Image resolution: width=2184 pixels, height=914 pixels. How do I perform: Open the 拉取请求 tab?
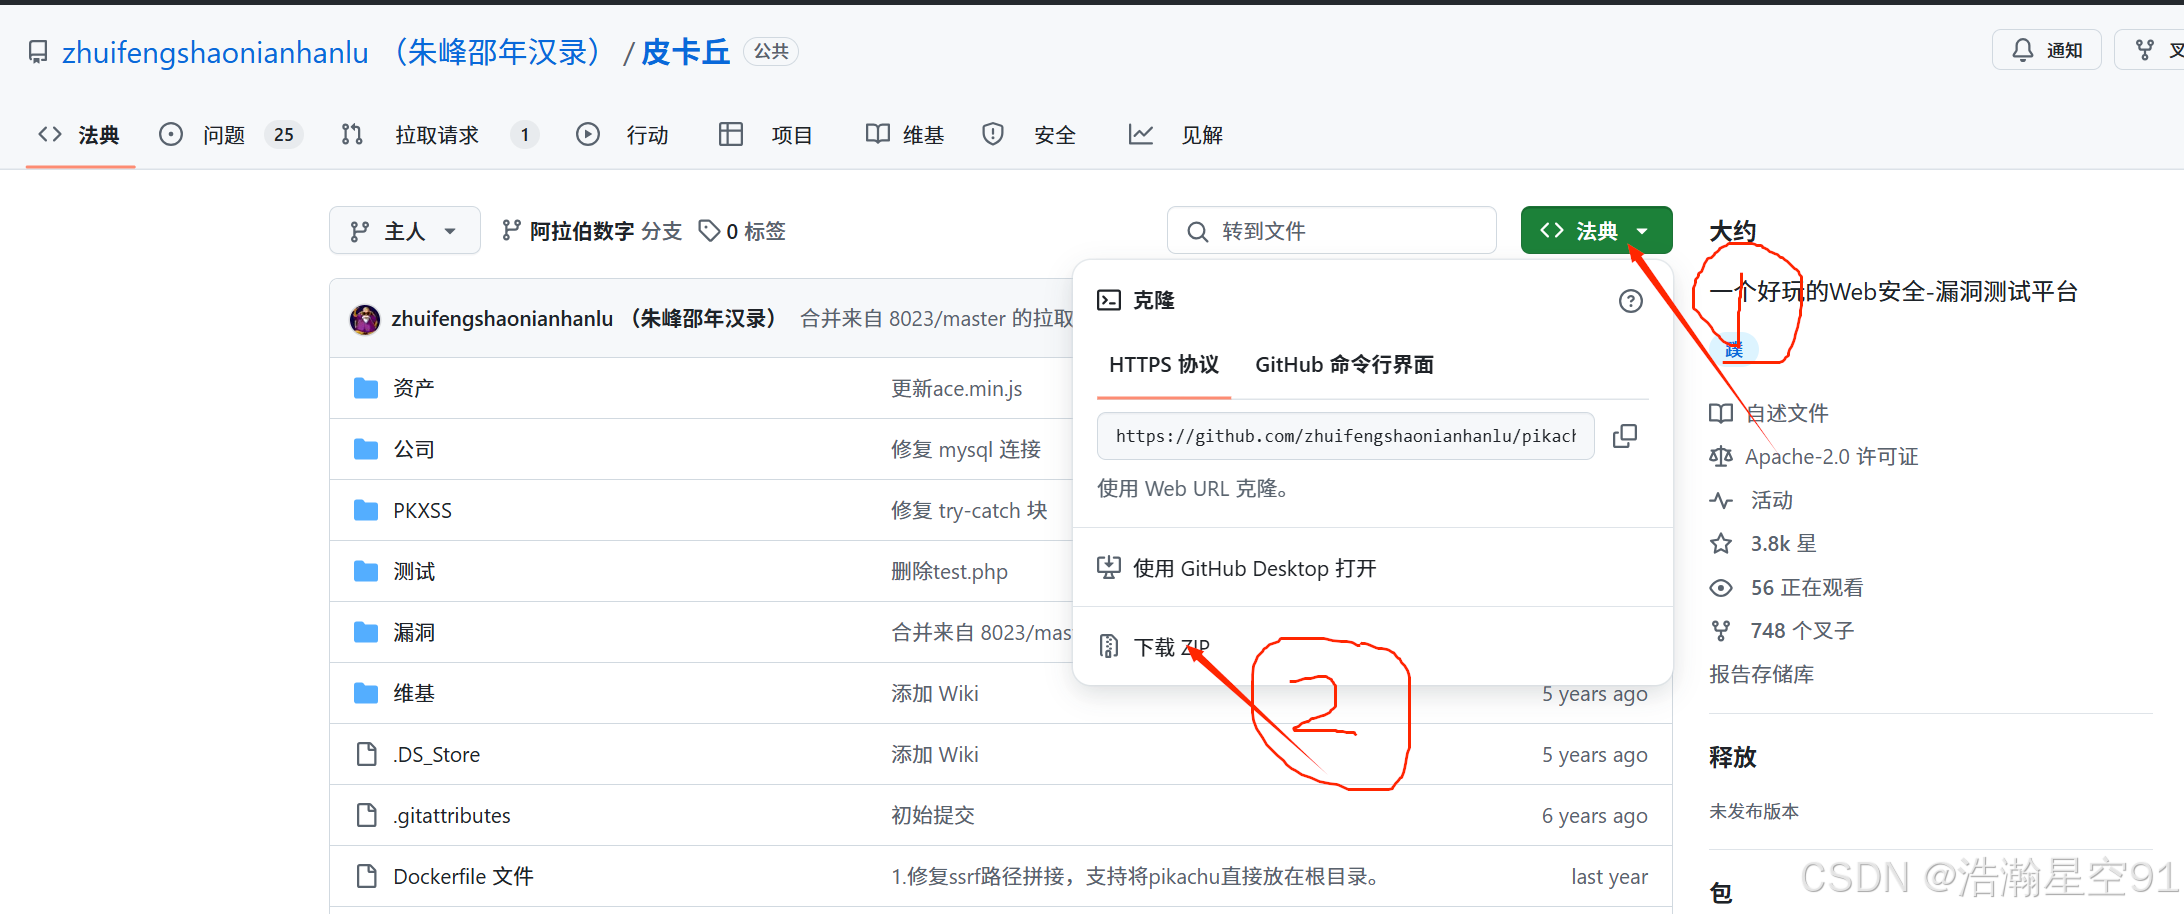[439, 135]
